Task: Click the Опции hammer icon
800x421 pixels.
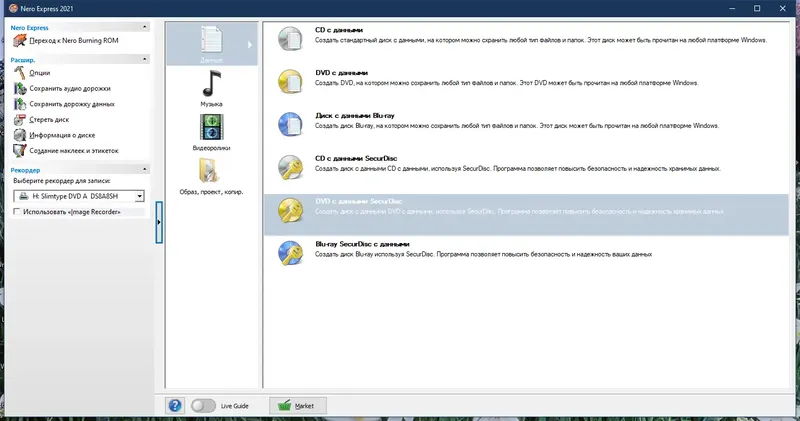Action: tap(19, 73)
